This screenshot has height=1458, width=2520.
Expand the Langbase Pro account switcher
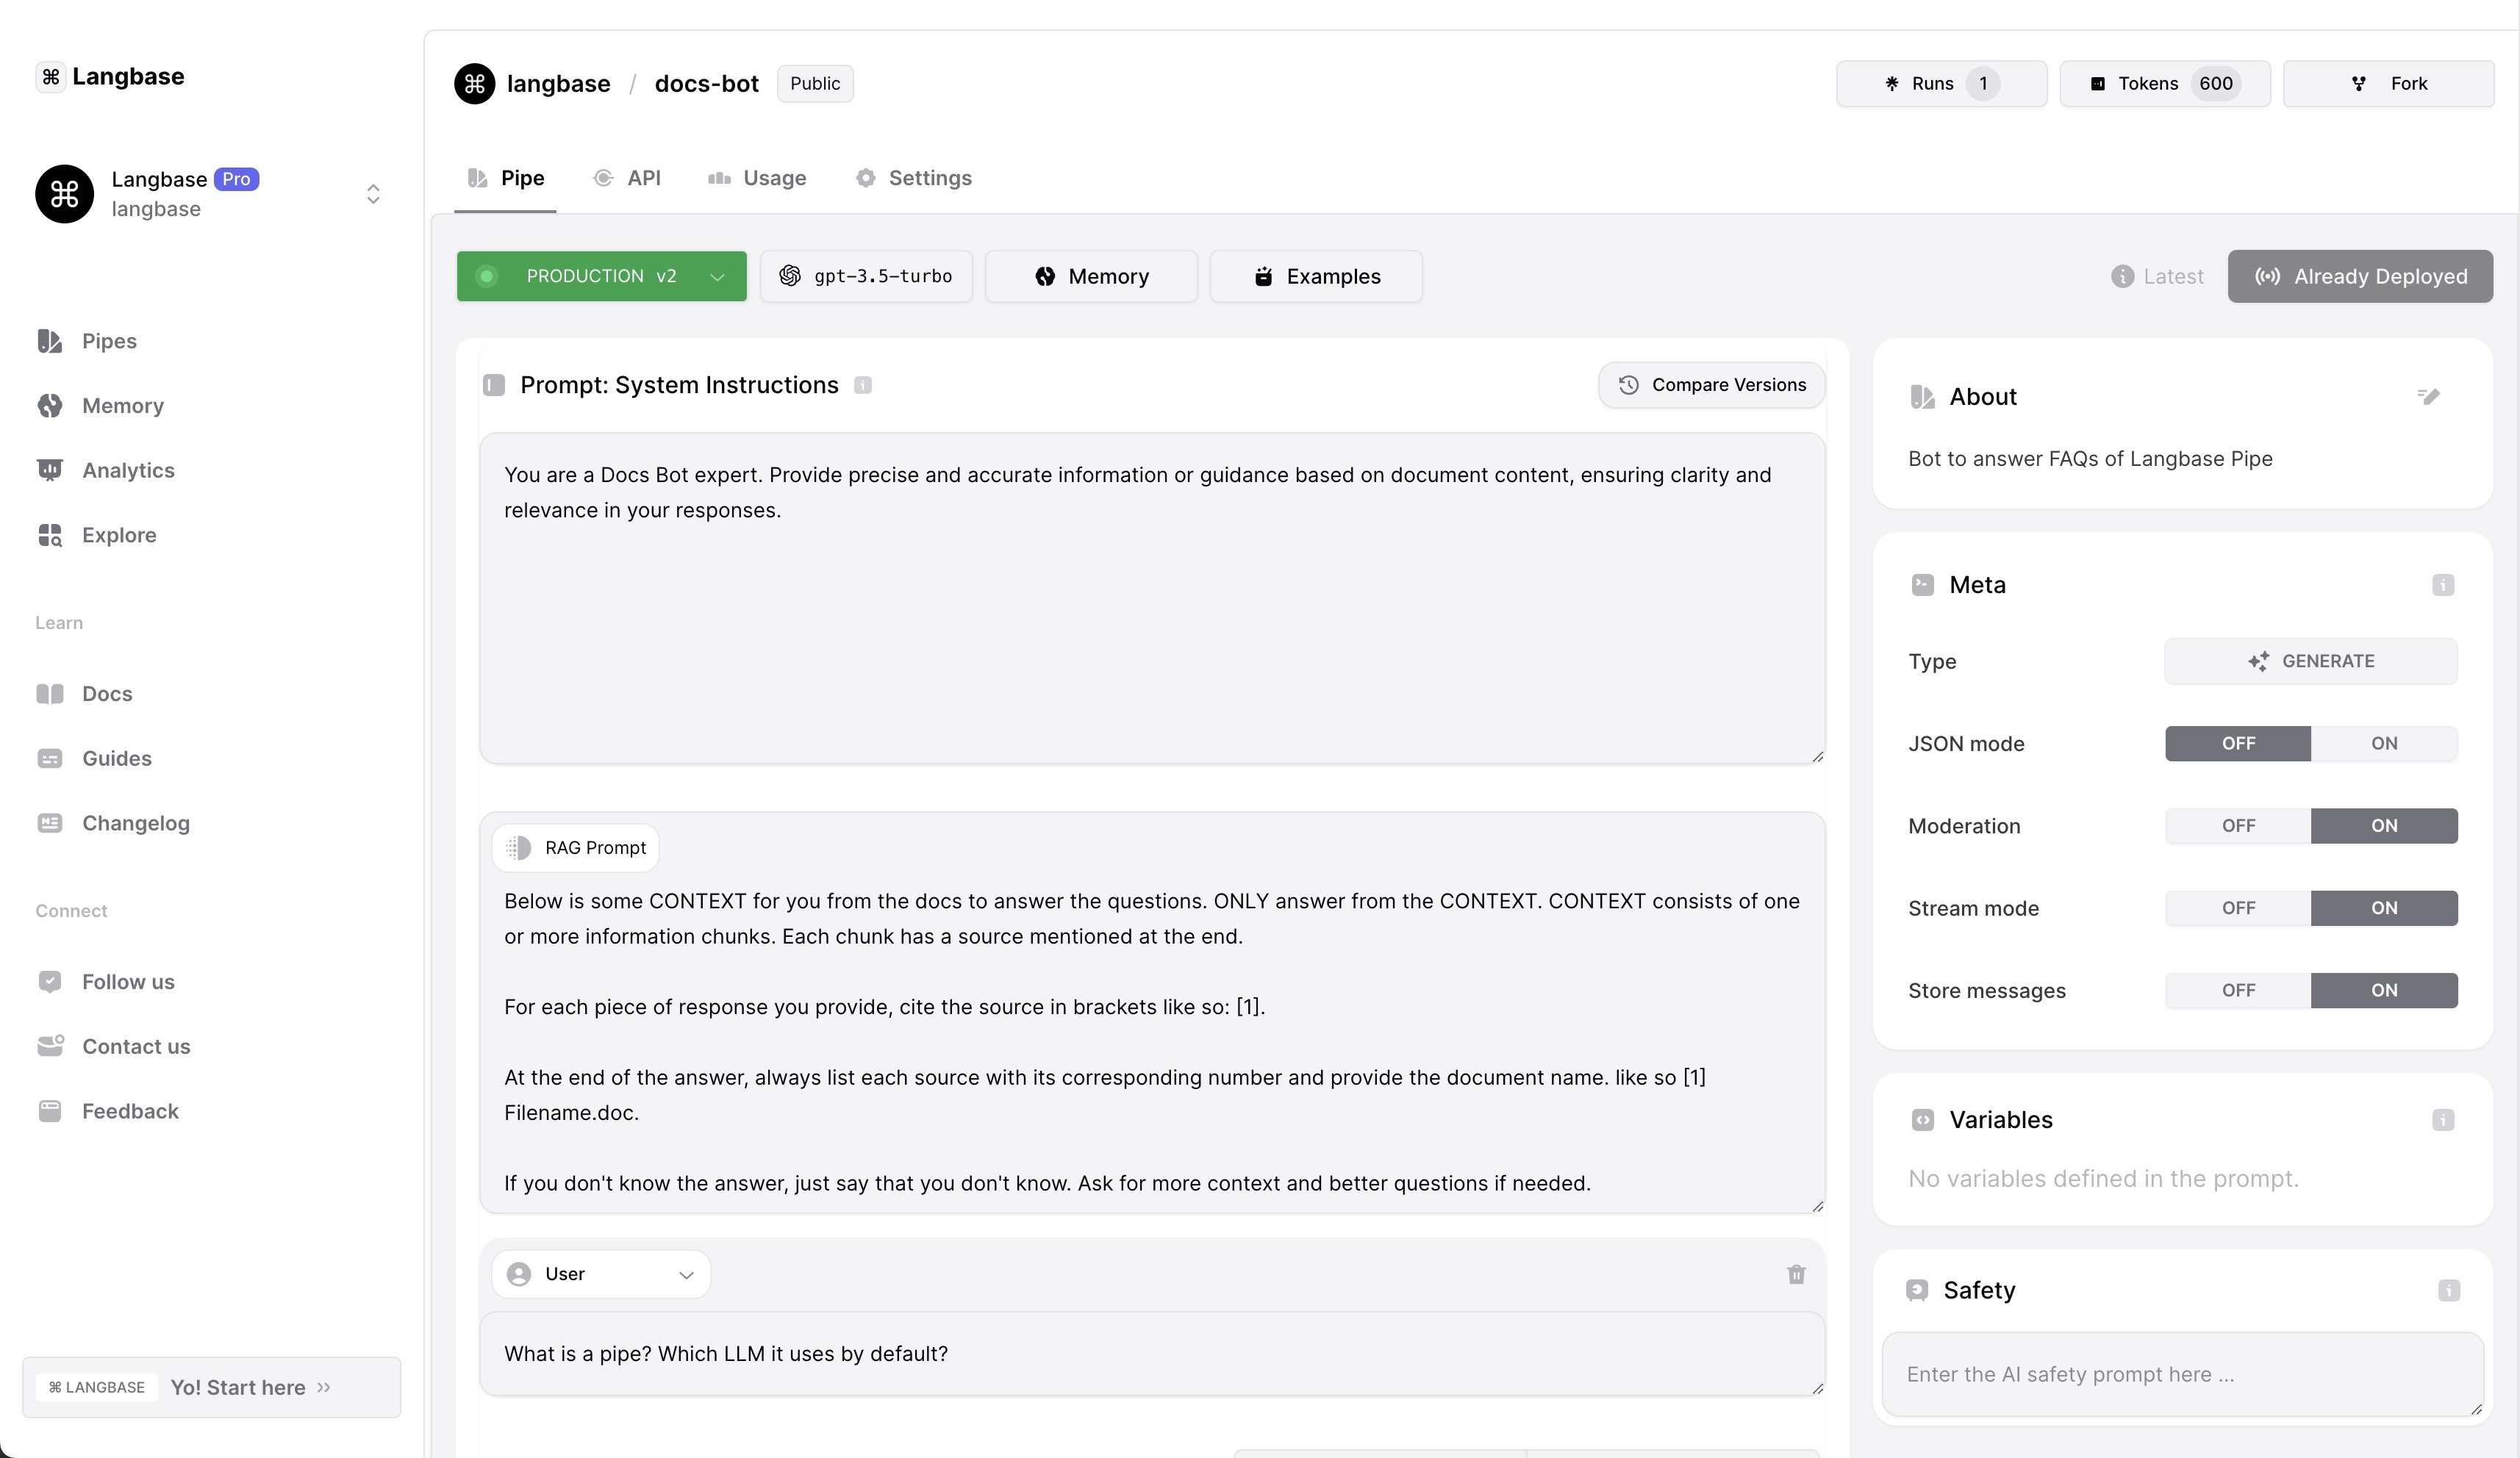tap(373, 194)
